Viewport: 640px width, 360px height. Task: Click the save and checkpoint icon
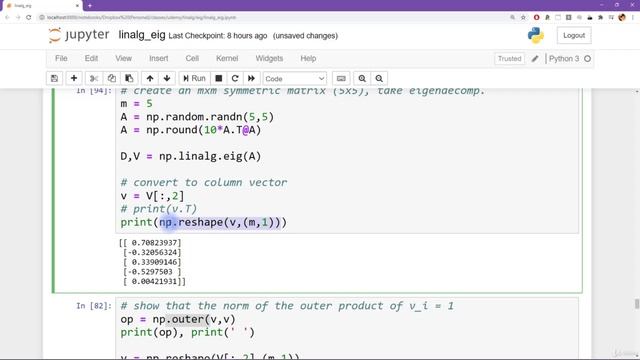click(54, 78)
